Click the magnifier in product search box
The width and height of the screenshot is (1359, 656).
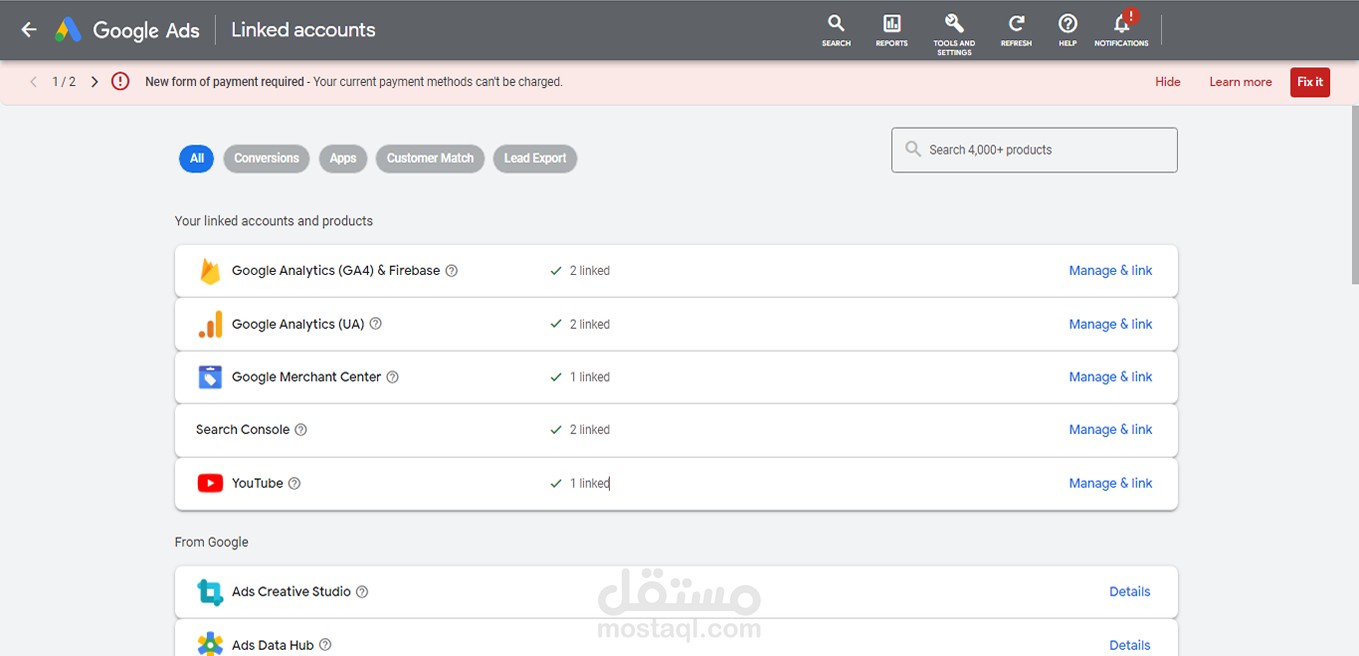click(x=912, y=149)
